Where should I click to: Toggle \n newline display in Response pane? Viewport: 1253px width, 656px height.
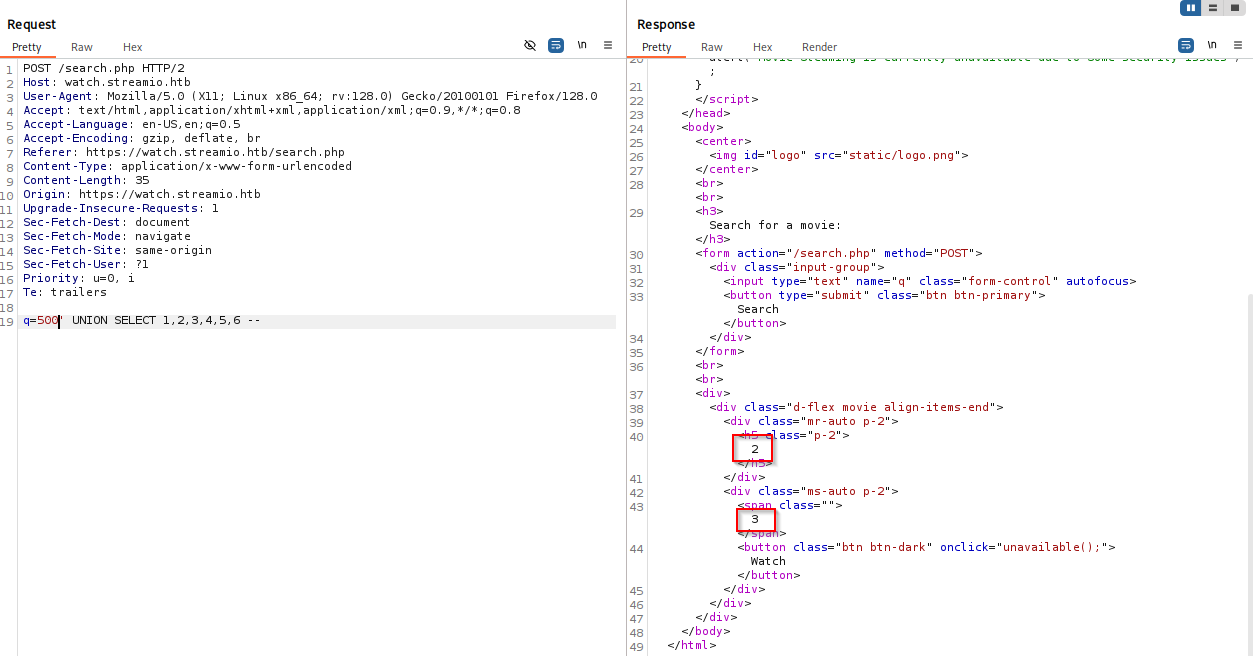coord(1212,46)
